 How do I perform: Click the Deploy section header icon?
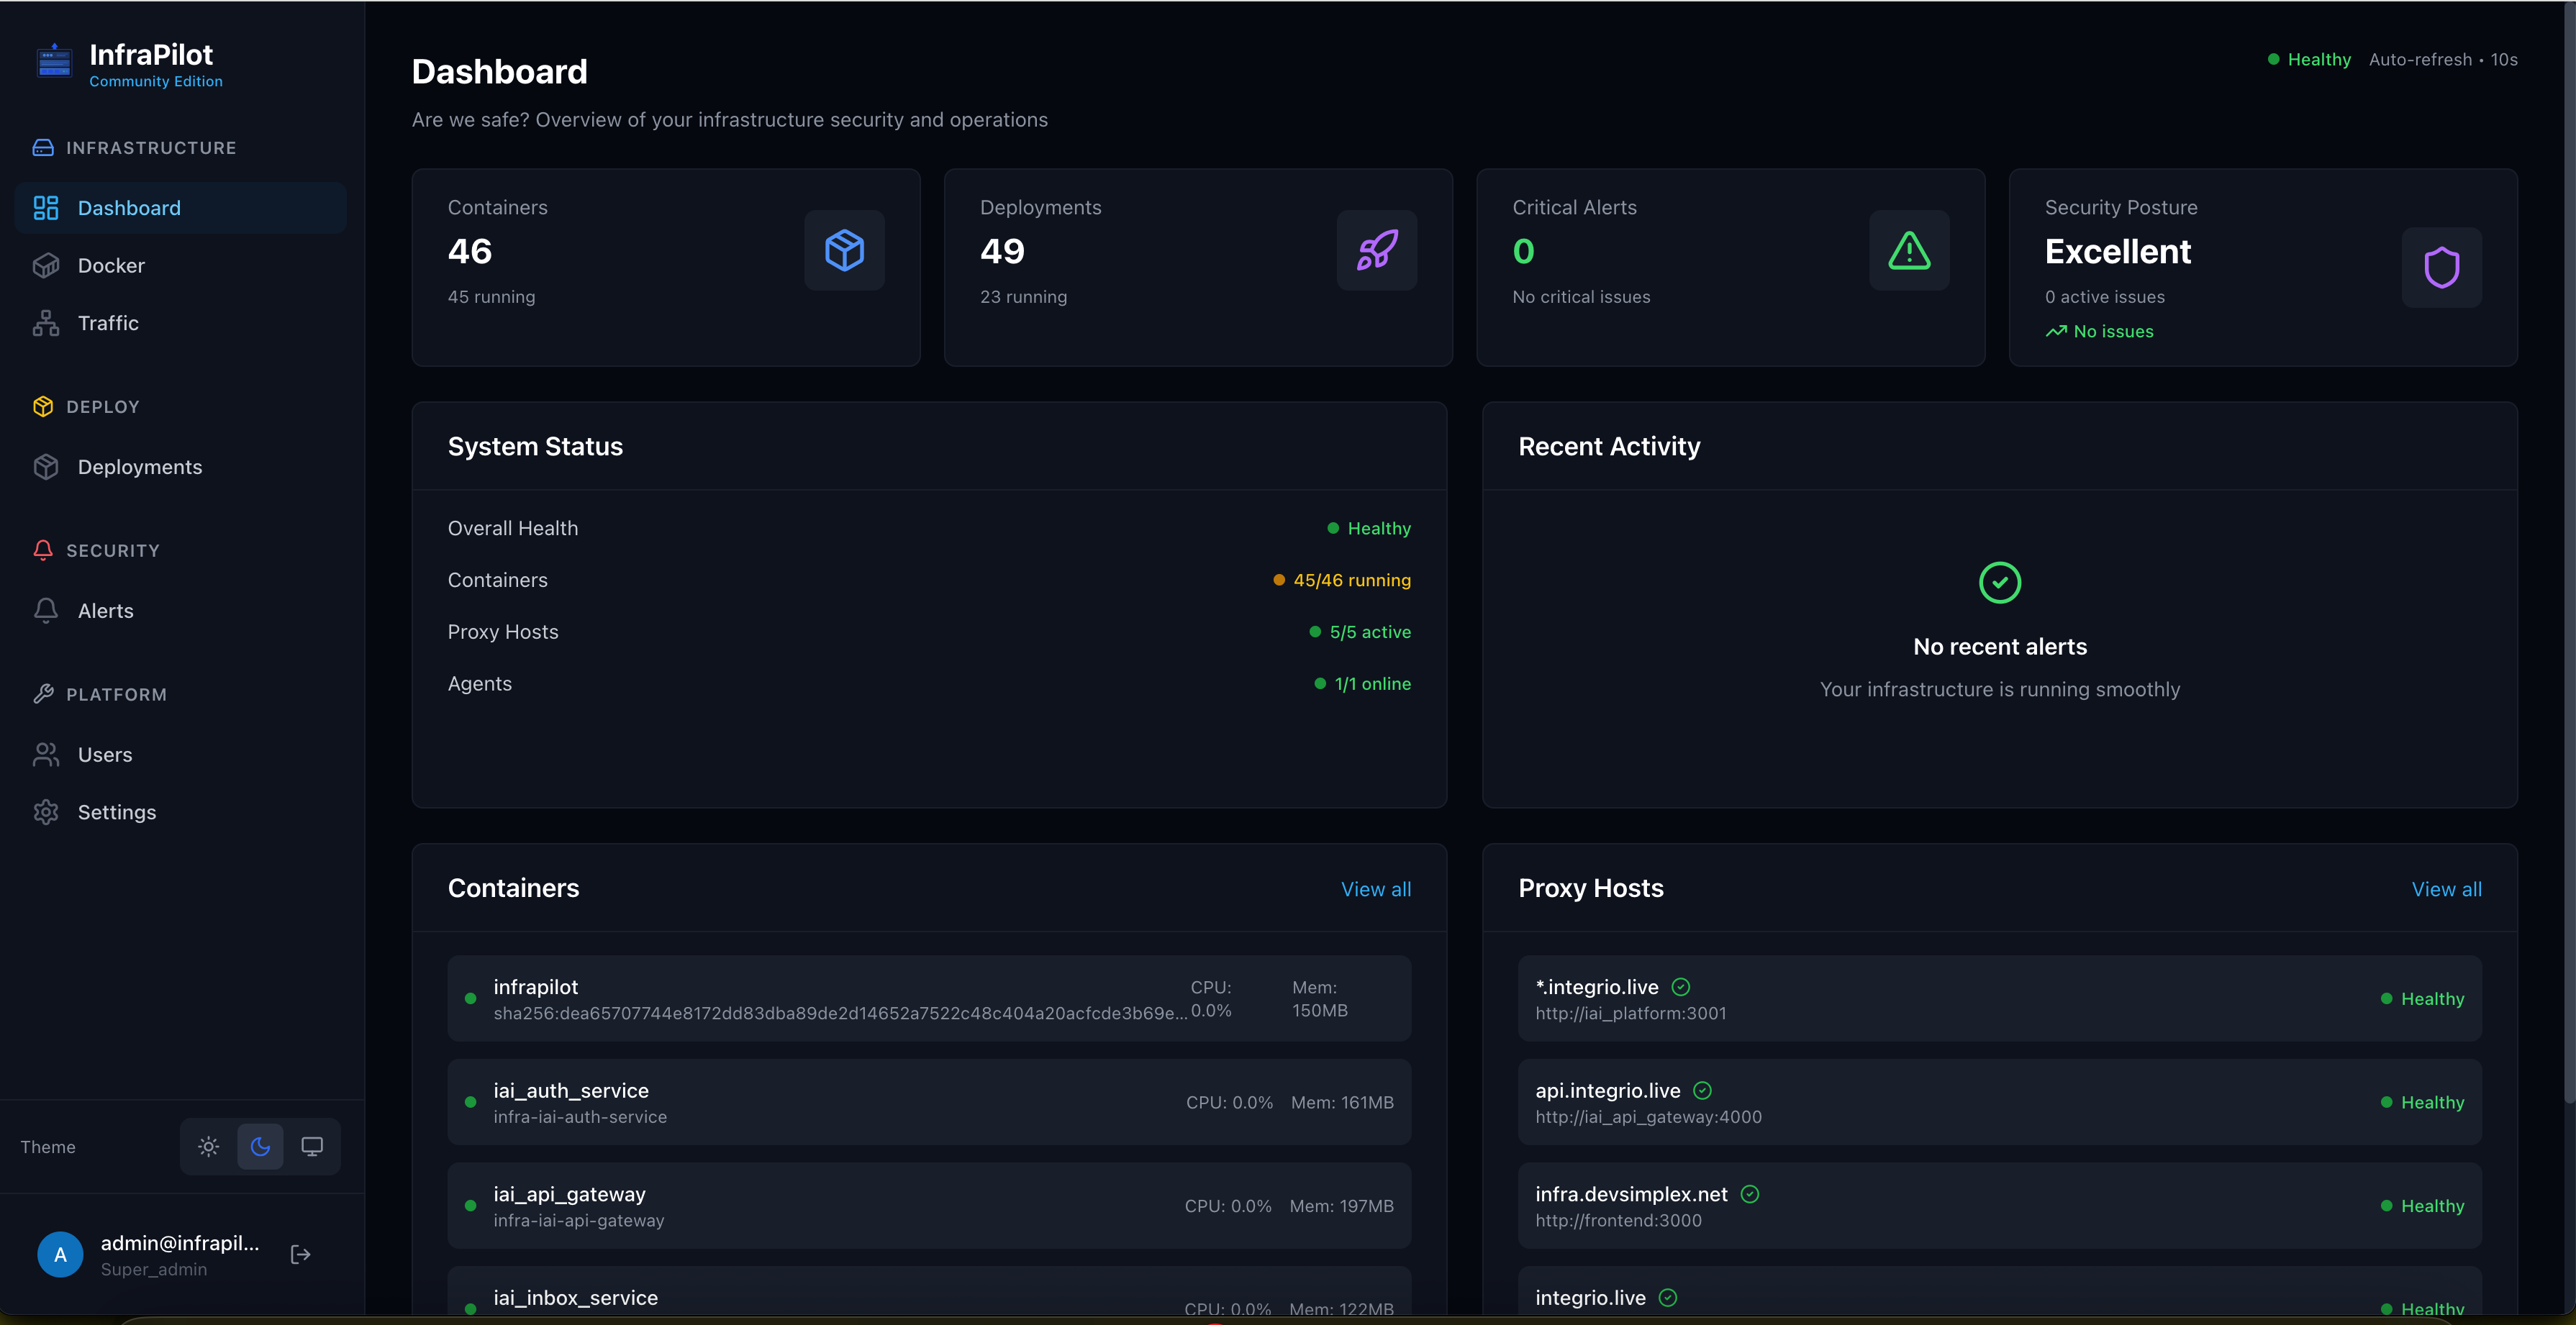coord(43,407)
